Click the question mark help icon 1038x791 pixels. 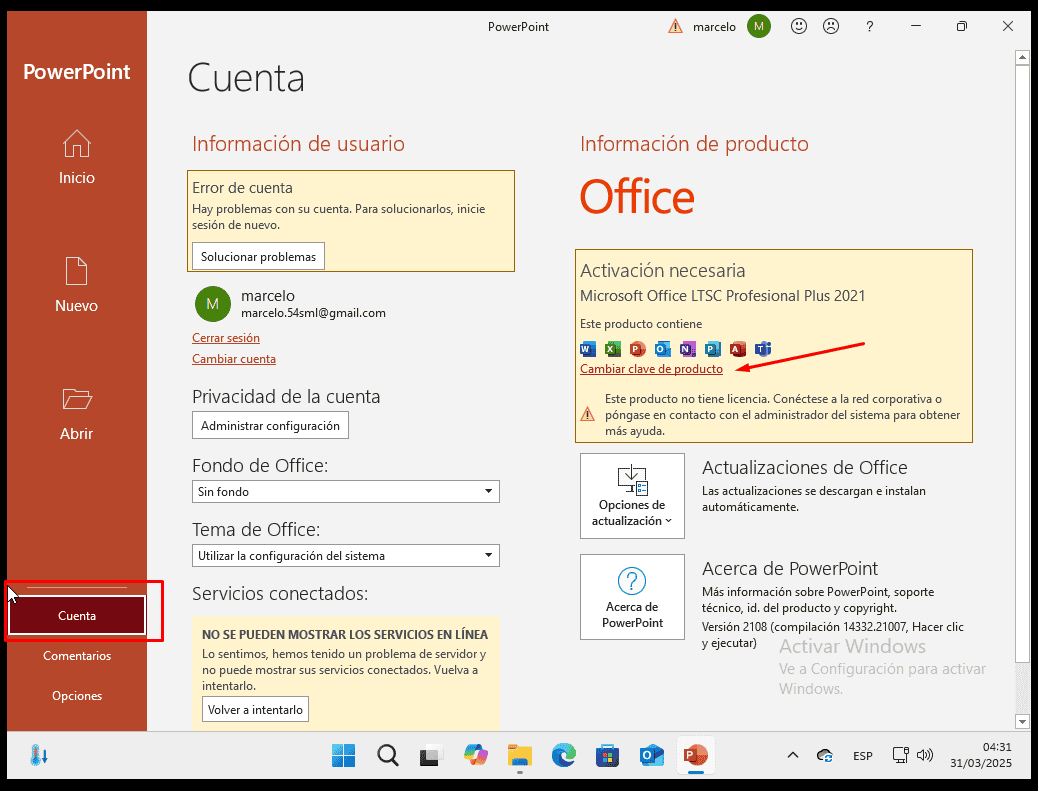(x=870, y=27)
